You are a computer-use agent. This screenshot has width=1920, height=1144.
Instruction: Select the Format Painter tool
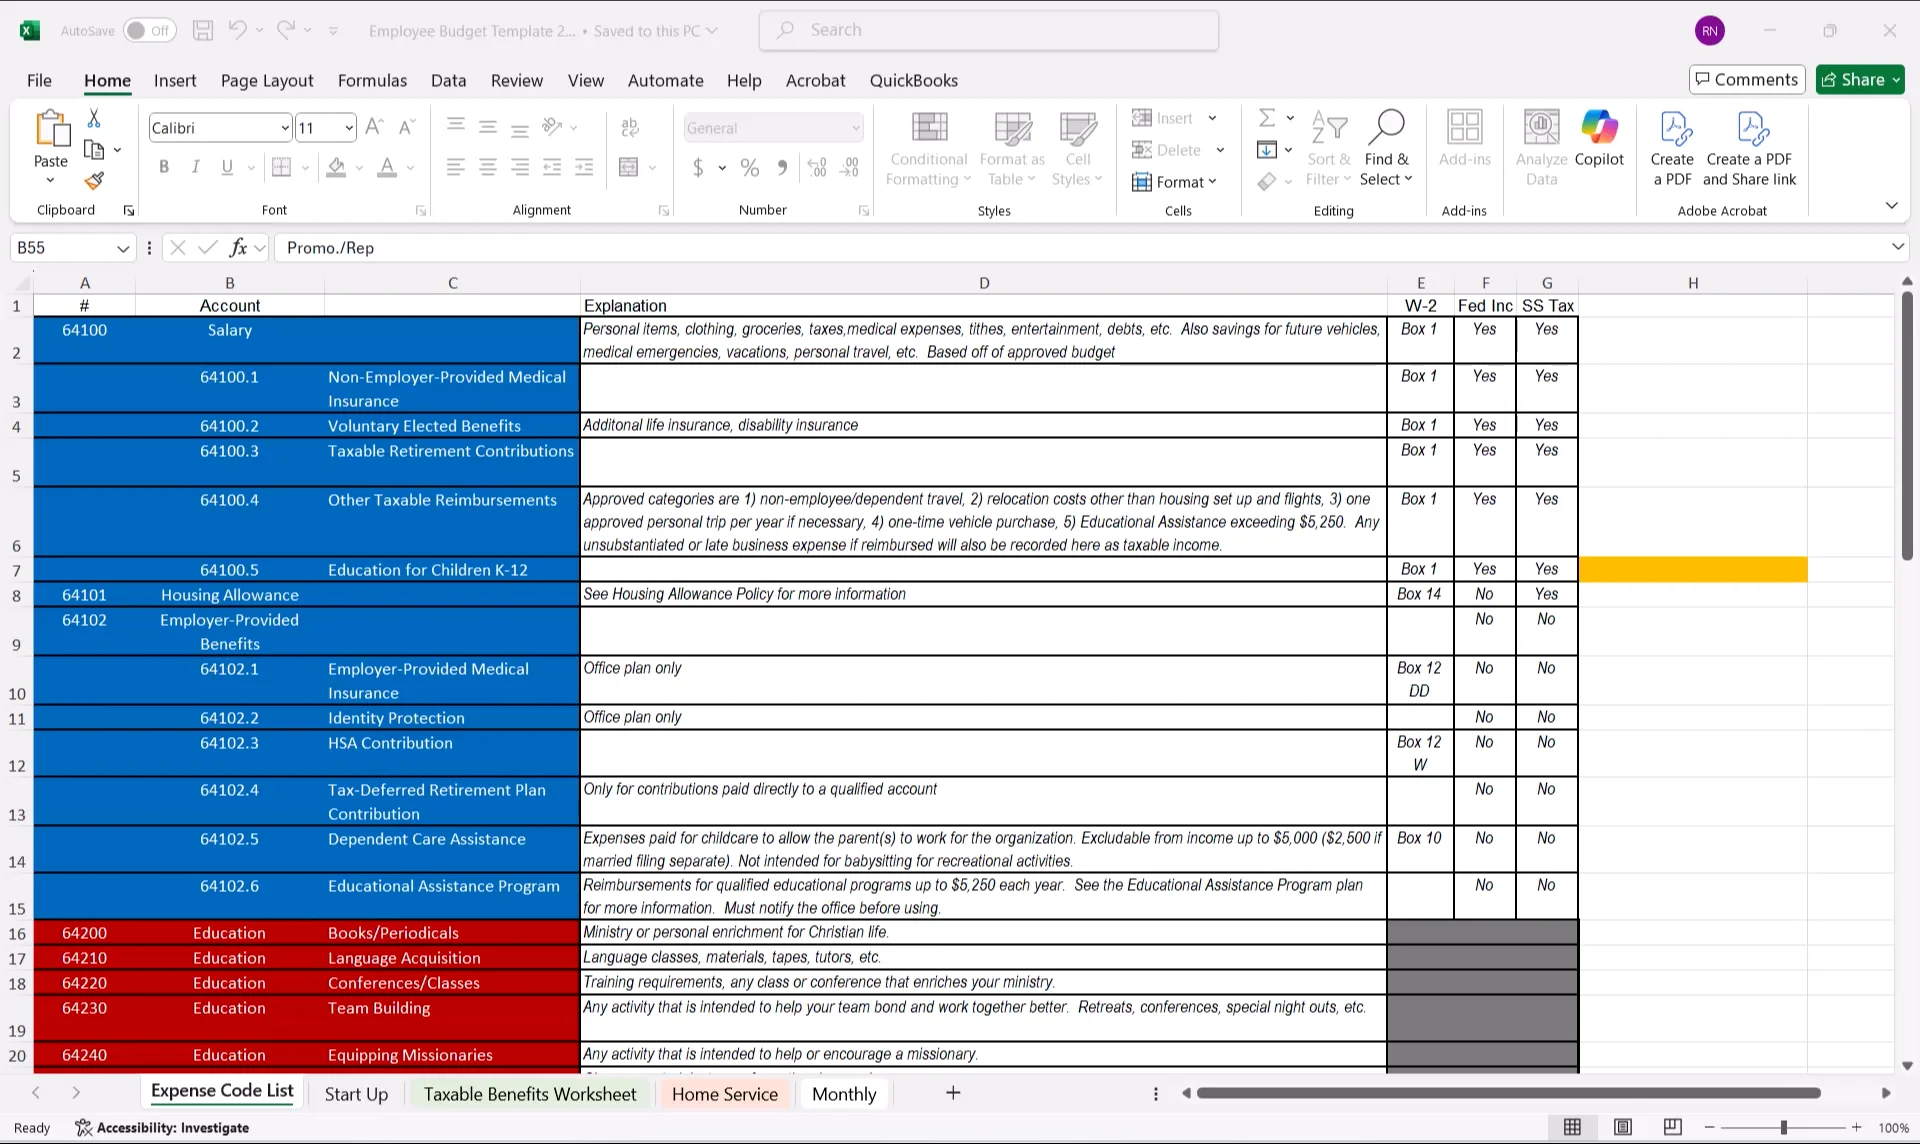pyautogui.click(x=94, y=181)
